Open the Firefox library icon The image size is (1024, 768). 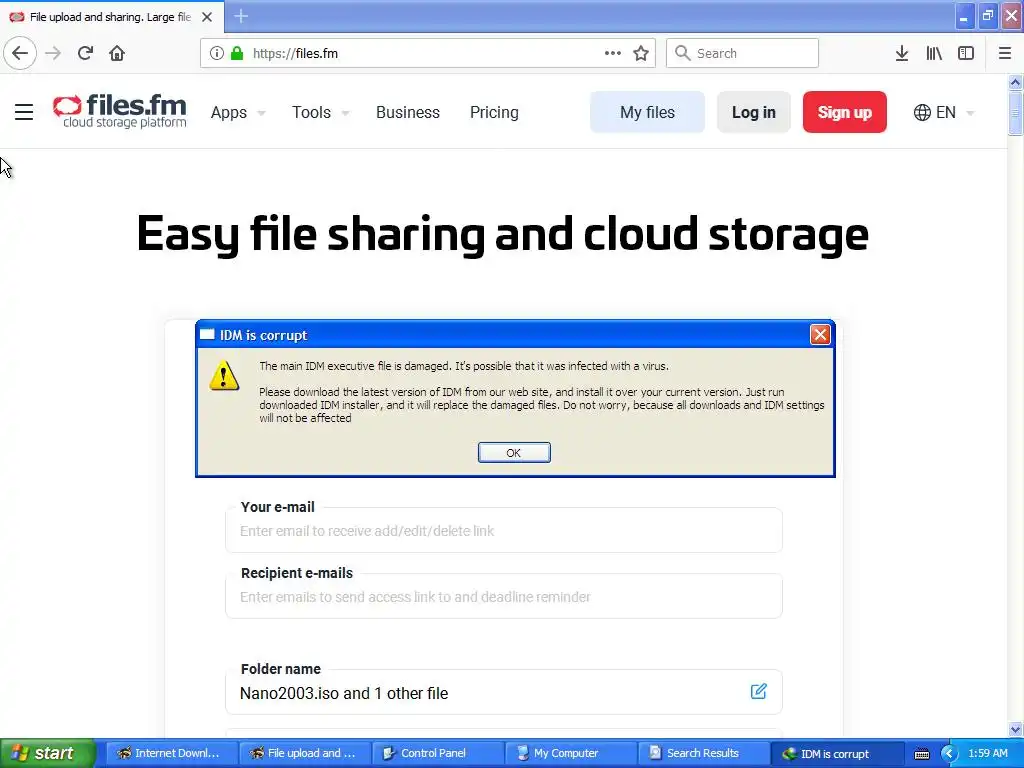coord(934,54)
